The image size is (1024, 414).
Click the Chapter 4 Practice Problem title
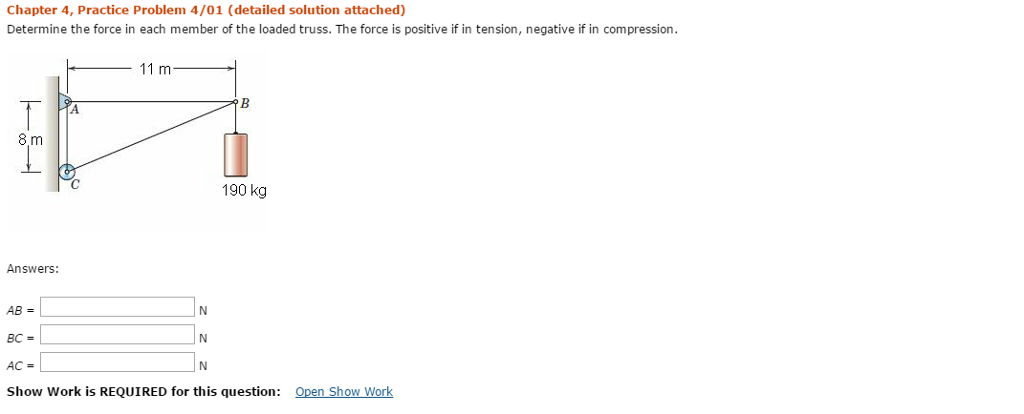coord(206,10)
